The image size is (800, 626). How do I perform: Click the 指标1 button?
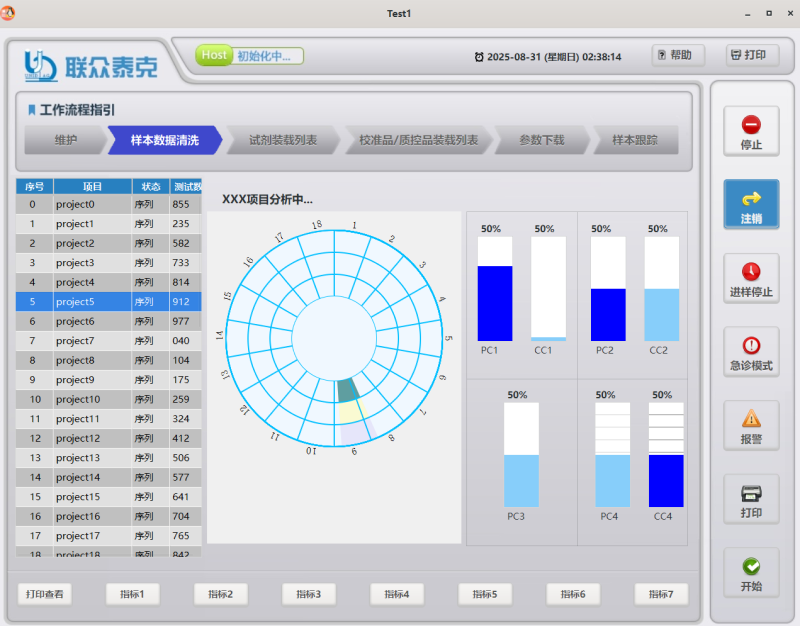[133, 594]
